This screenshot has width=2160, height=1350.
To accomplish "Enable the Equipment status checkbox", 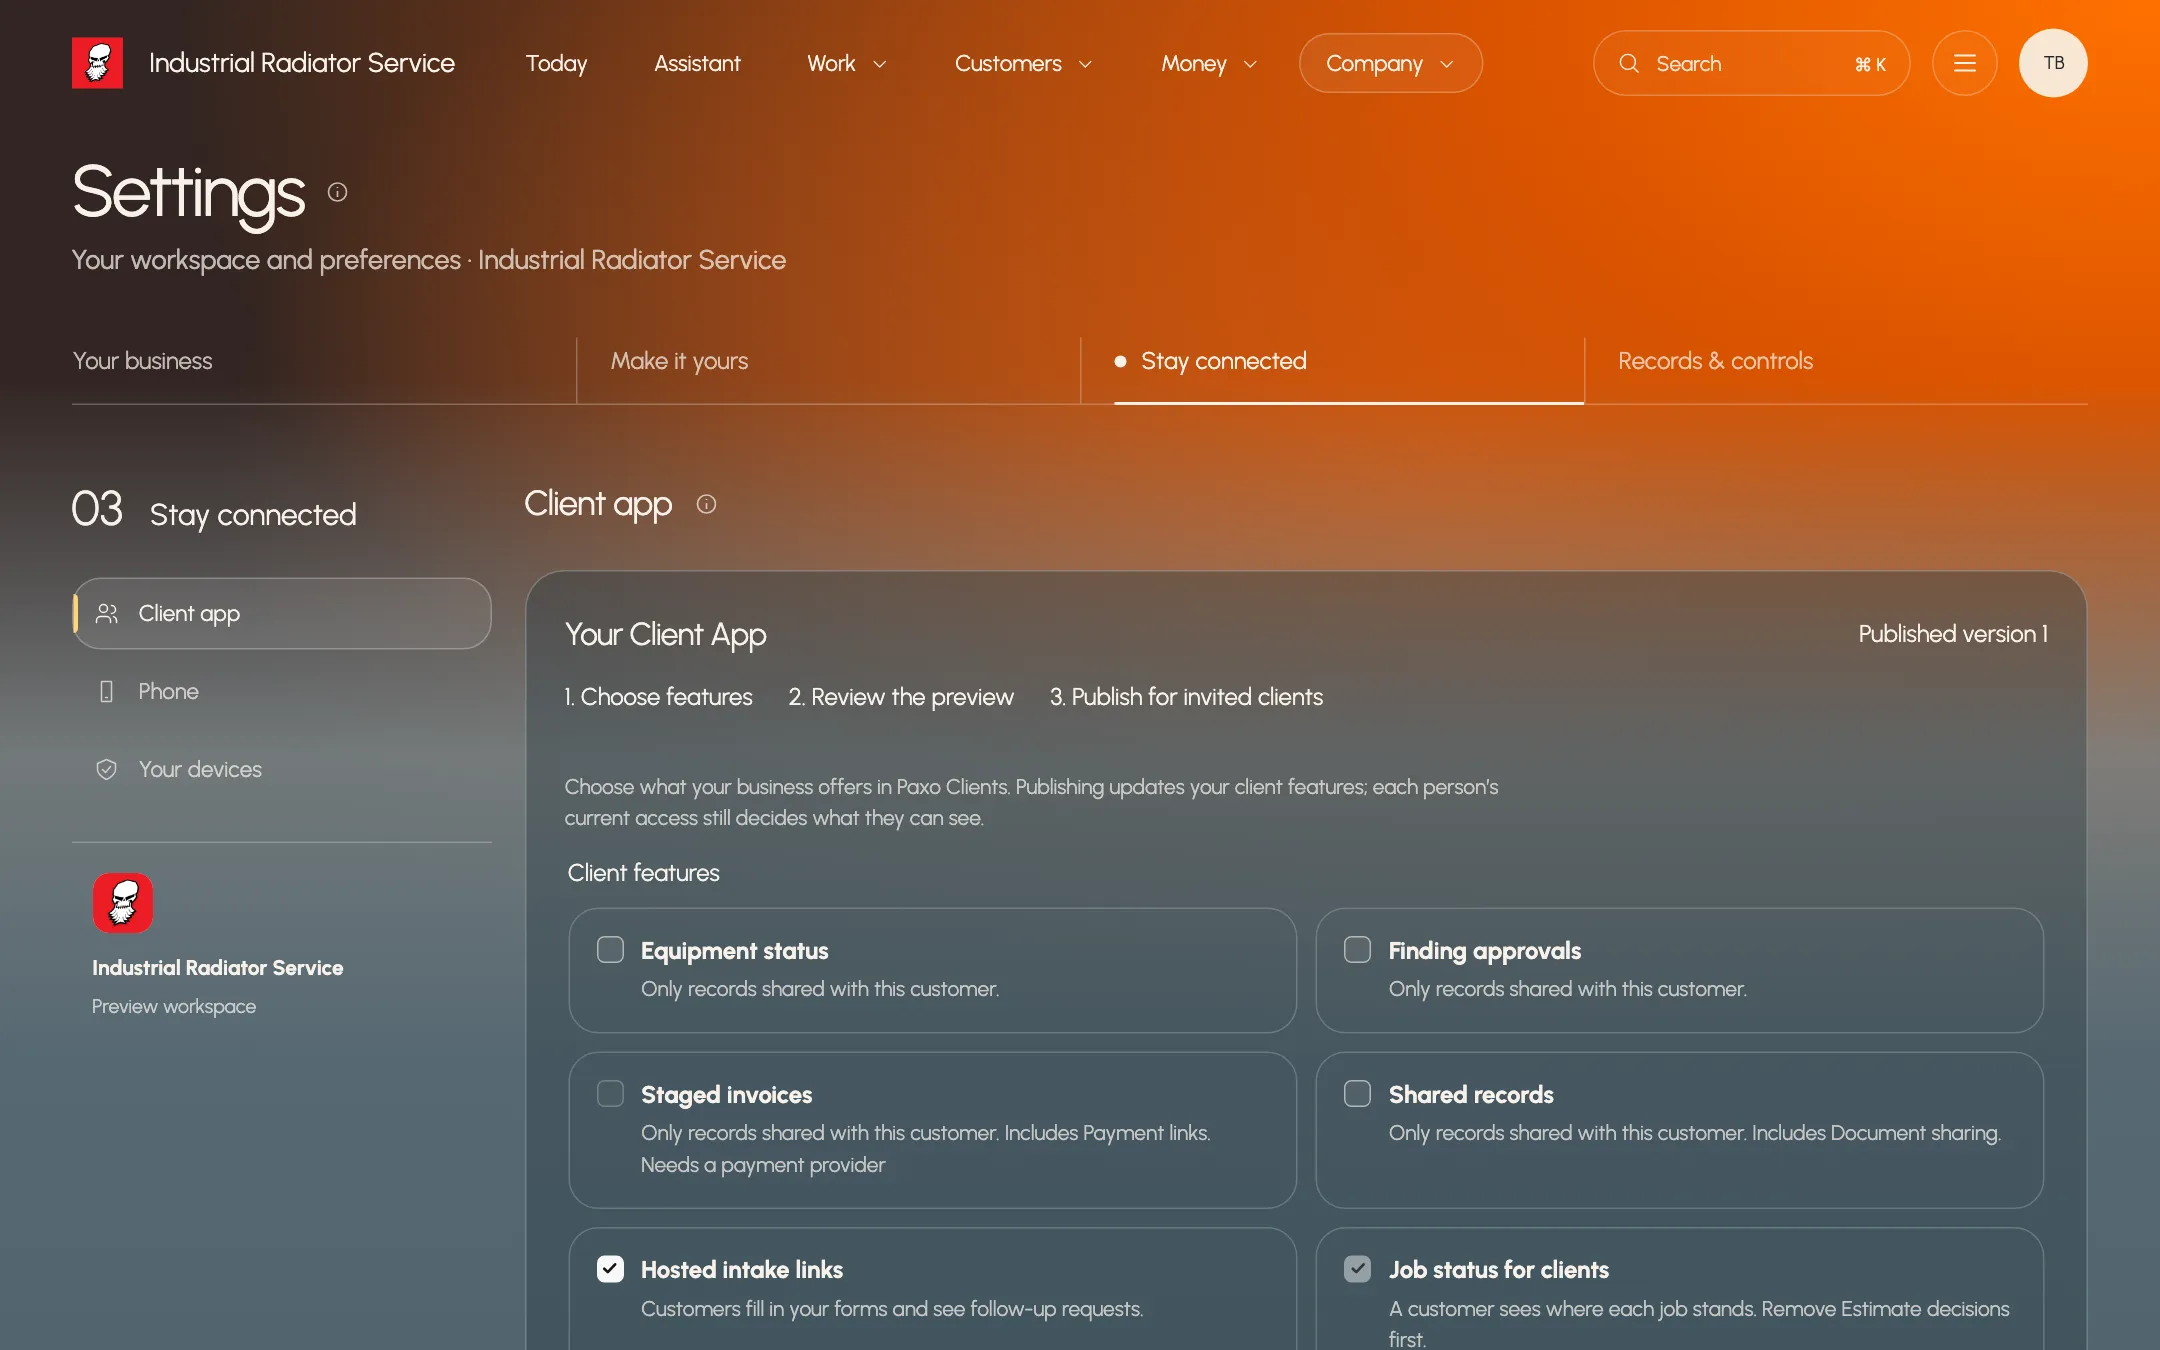I will click(610, 950).
